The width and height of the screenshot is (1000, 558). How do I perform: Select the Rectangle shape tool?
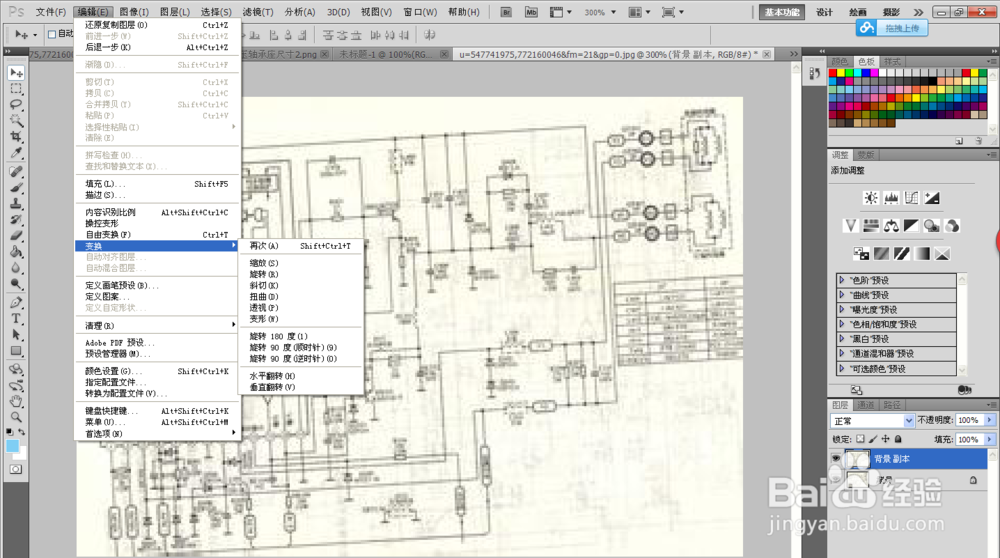(16, 351)
